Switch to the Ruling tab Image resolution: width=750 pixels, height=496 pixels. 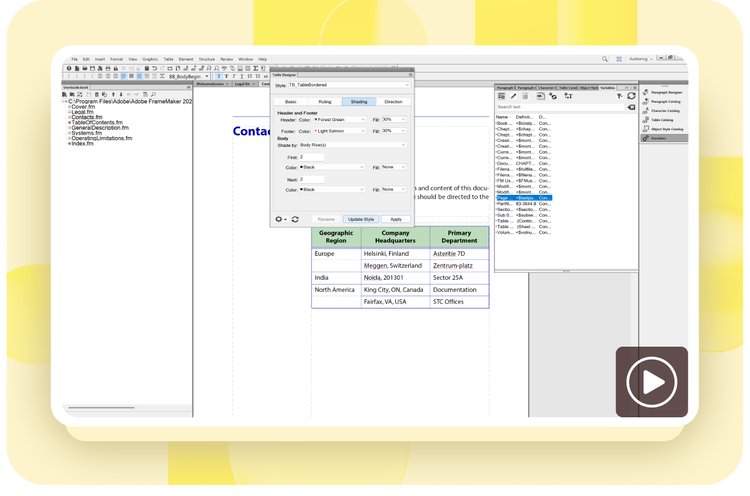325,102
